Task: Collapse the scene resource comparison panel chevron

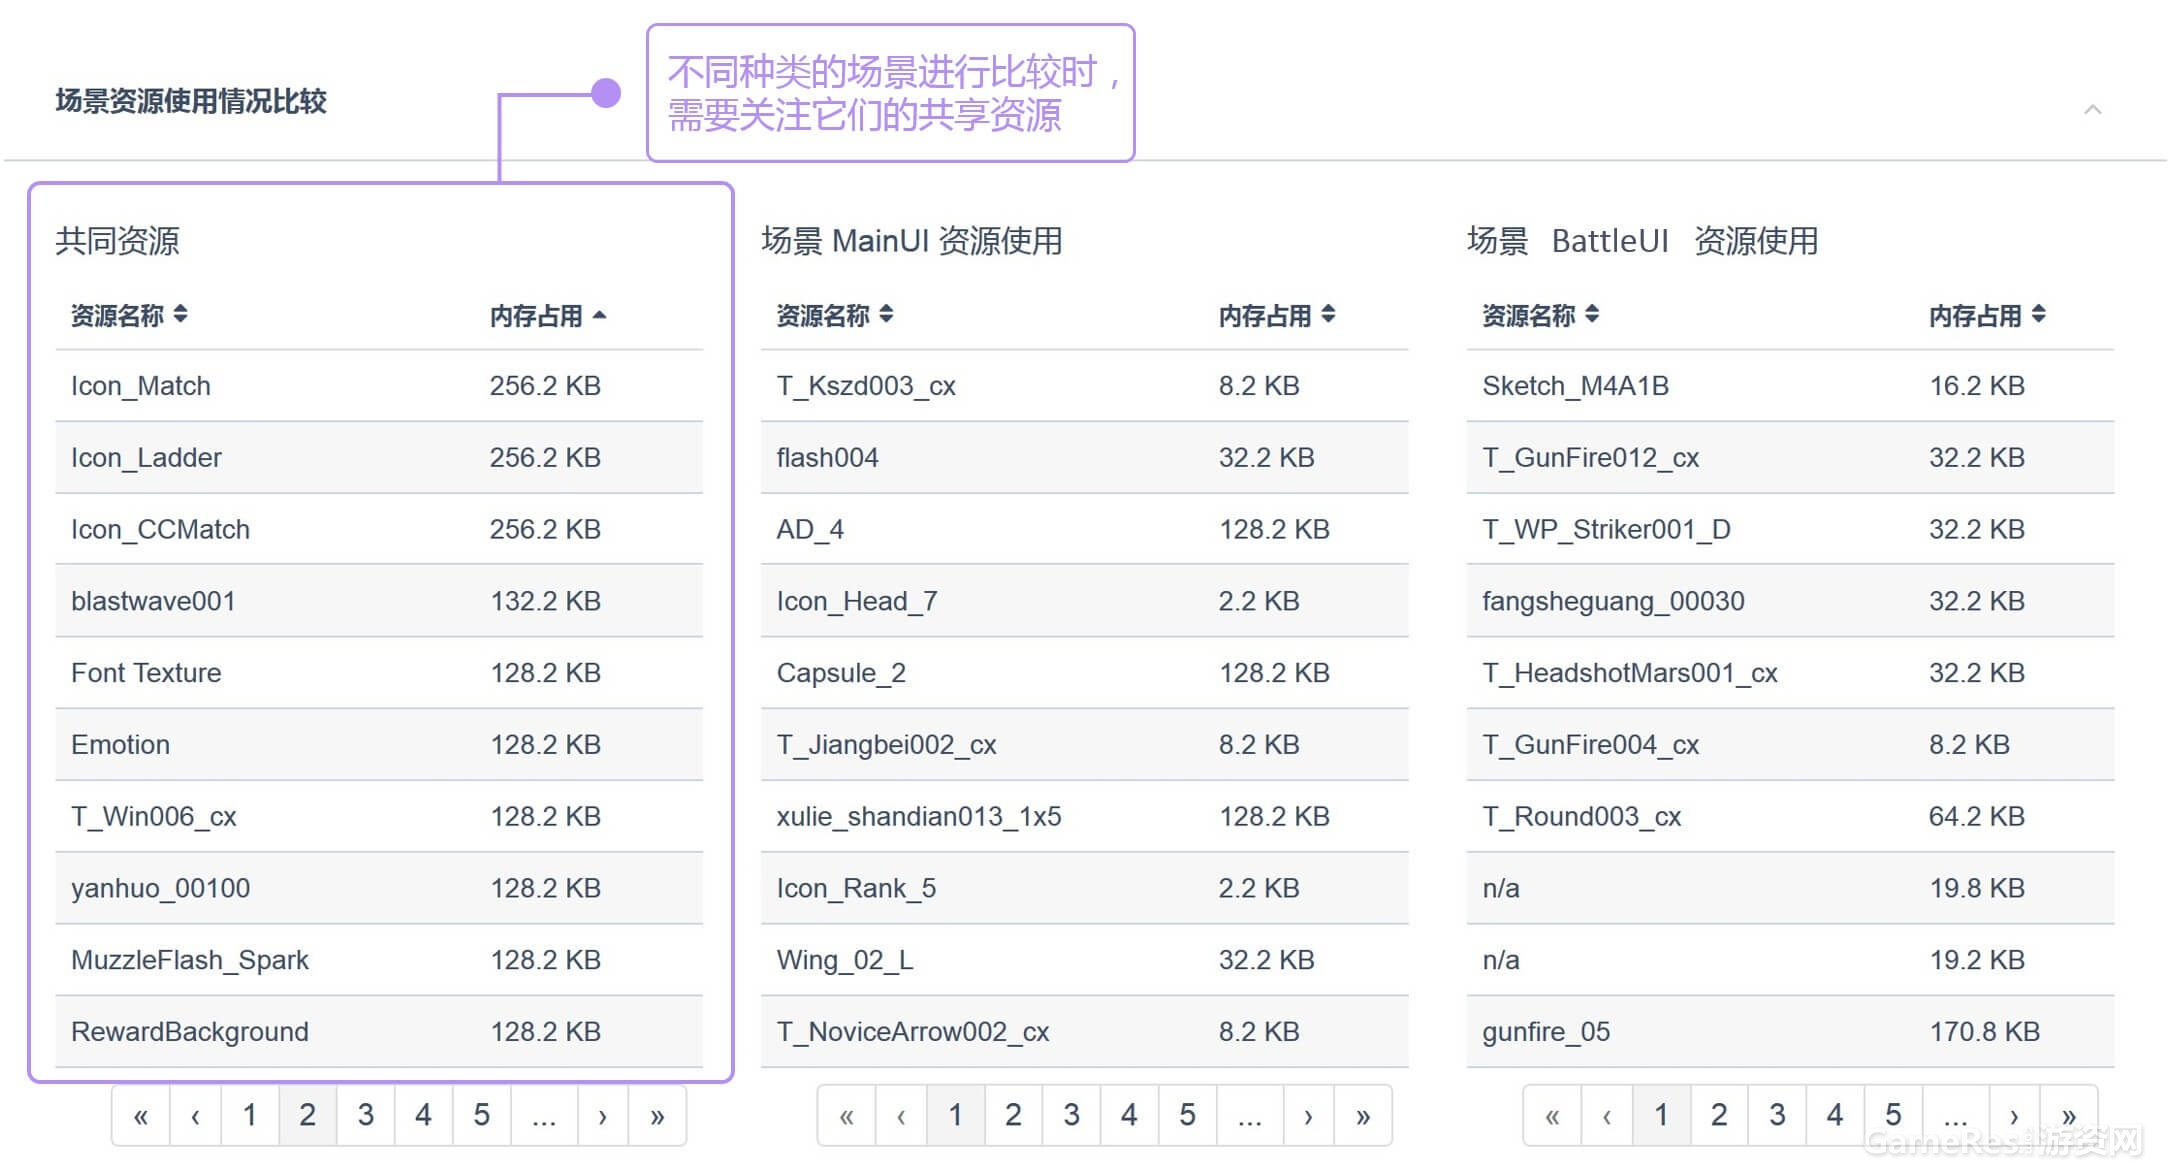Action: point(2092,109)
